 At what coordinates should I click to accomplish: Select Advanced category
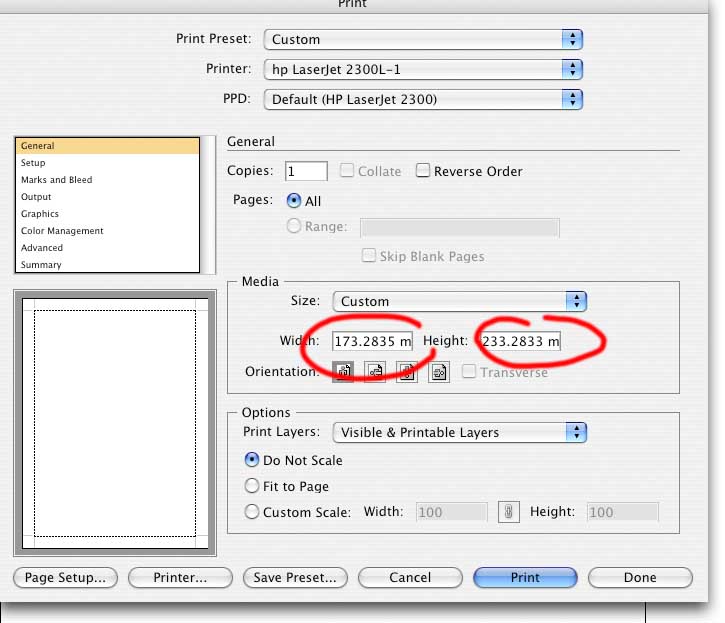[x=107, y=248]
